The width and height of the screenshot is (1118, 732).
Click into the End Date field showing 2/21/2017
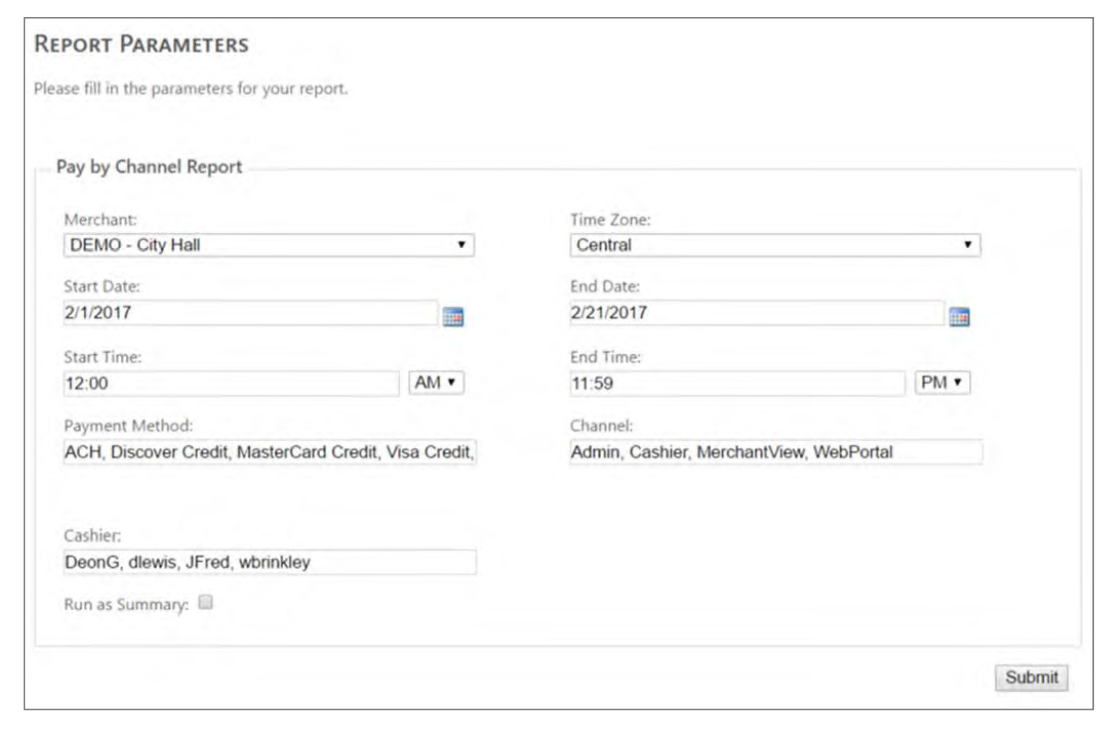pos(755,313)
